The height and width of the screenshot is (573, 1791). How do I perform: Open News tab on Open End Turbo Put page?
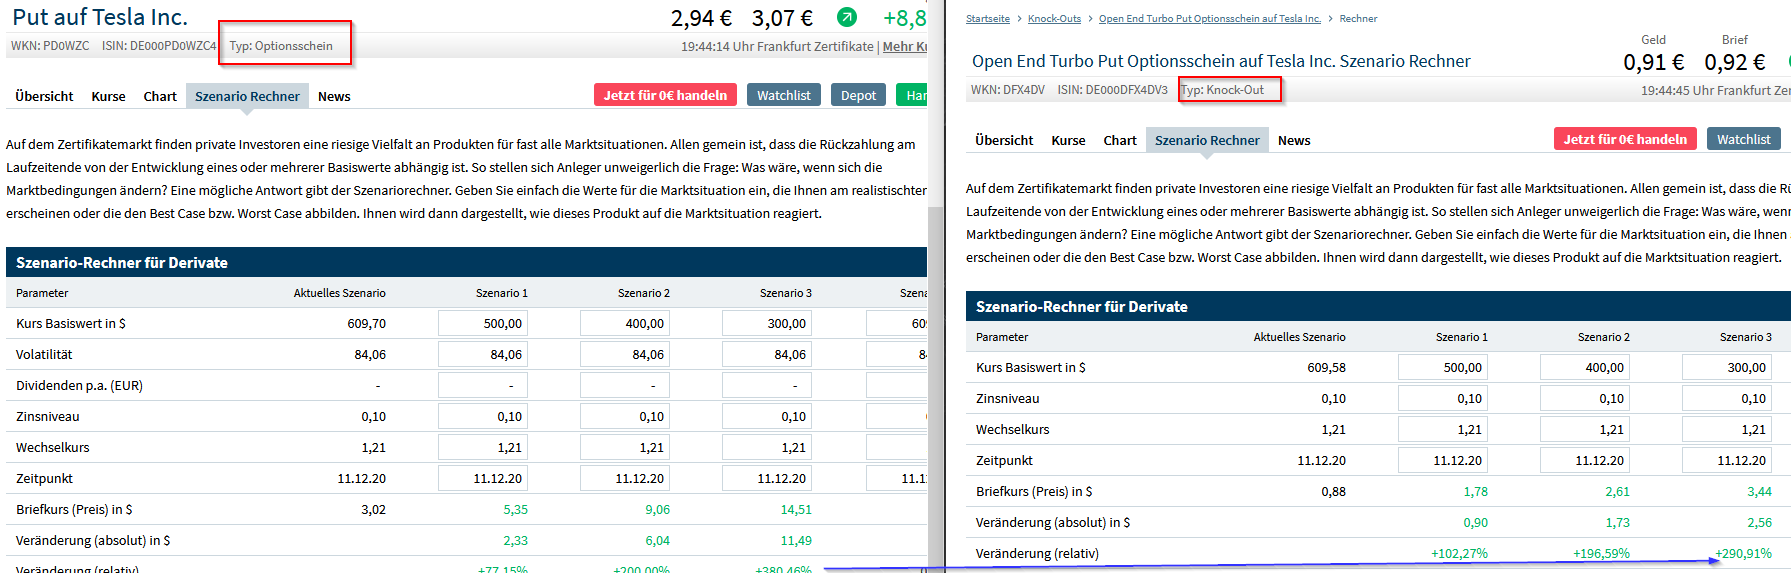point(1294,140)
